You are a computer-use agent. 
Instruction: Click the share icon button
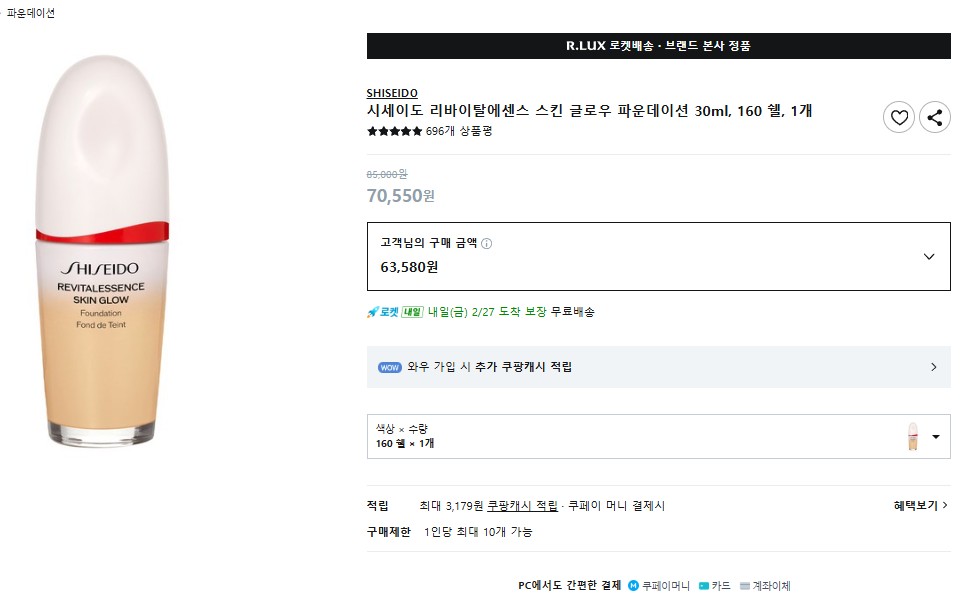[x=935, y=118]
